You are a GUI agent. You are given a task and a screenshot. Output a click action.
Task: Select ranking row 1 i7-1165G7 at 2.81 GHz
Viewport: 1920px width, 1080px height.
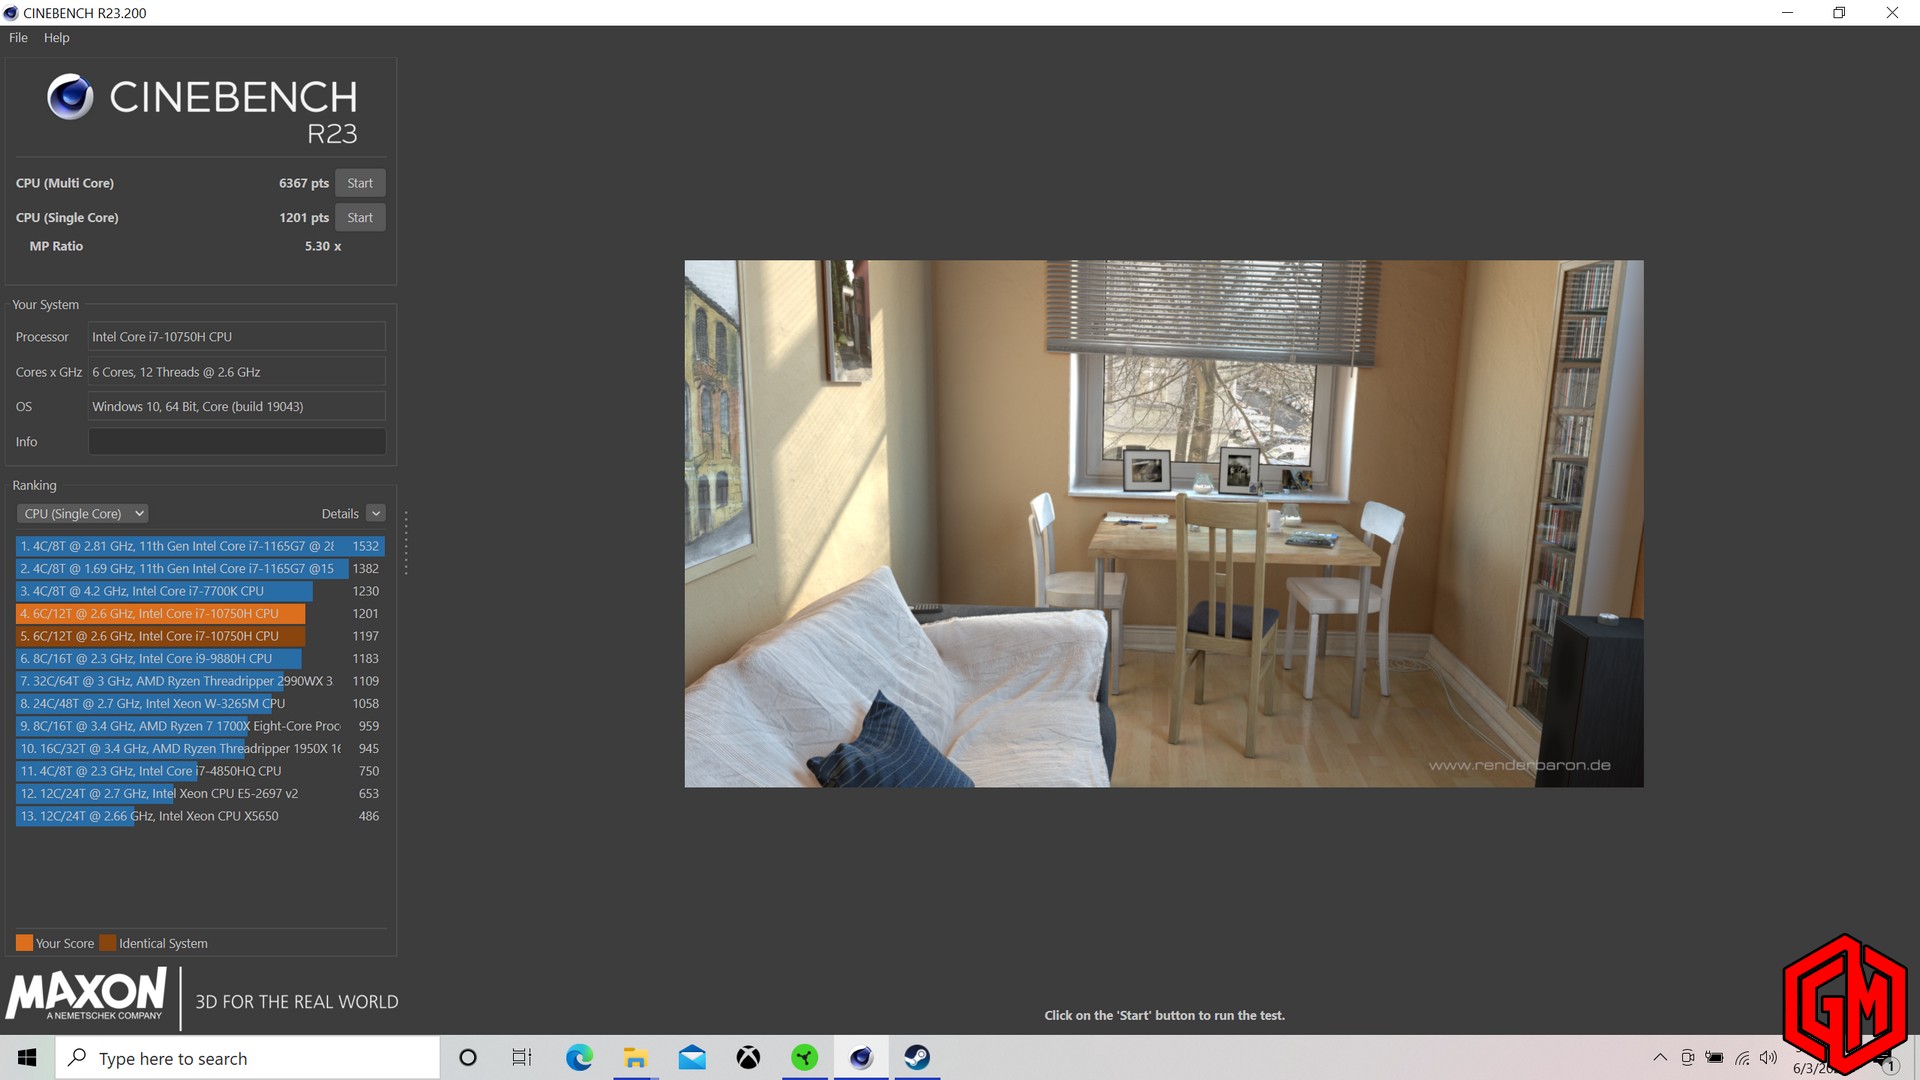[200, 546]
